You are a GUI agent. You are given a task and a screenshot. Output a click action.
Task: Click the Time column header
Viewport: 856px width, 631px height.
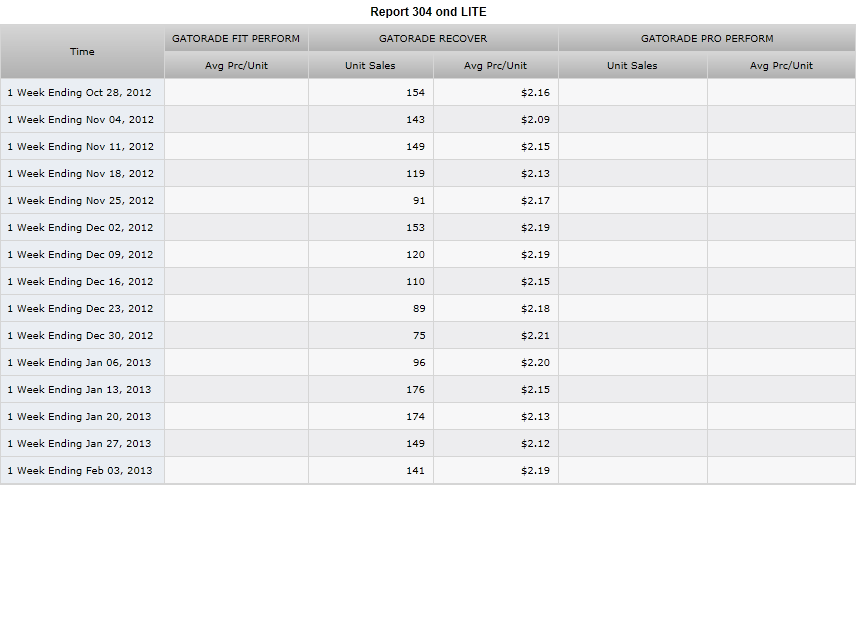click(x=82, y=51)
